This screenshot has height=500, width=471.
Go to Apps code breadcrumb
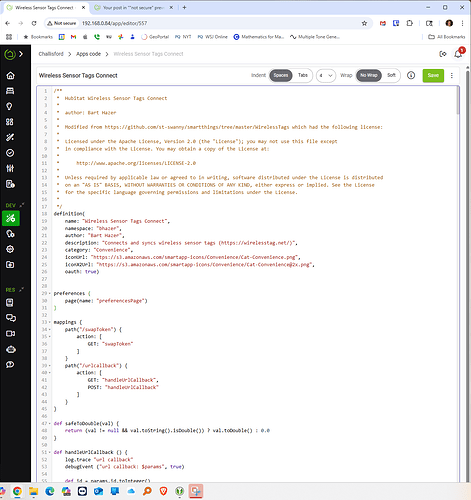tap(88, 54)
